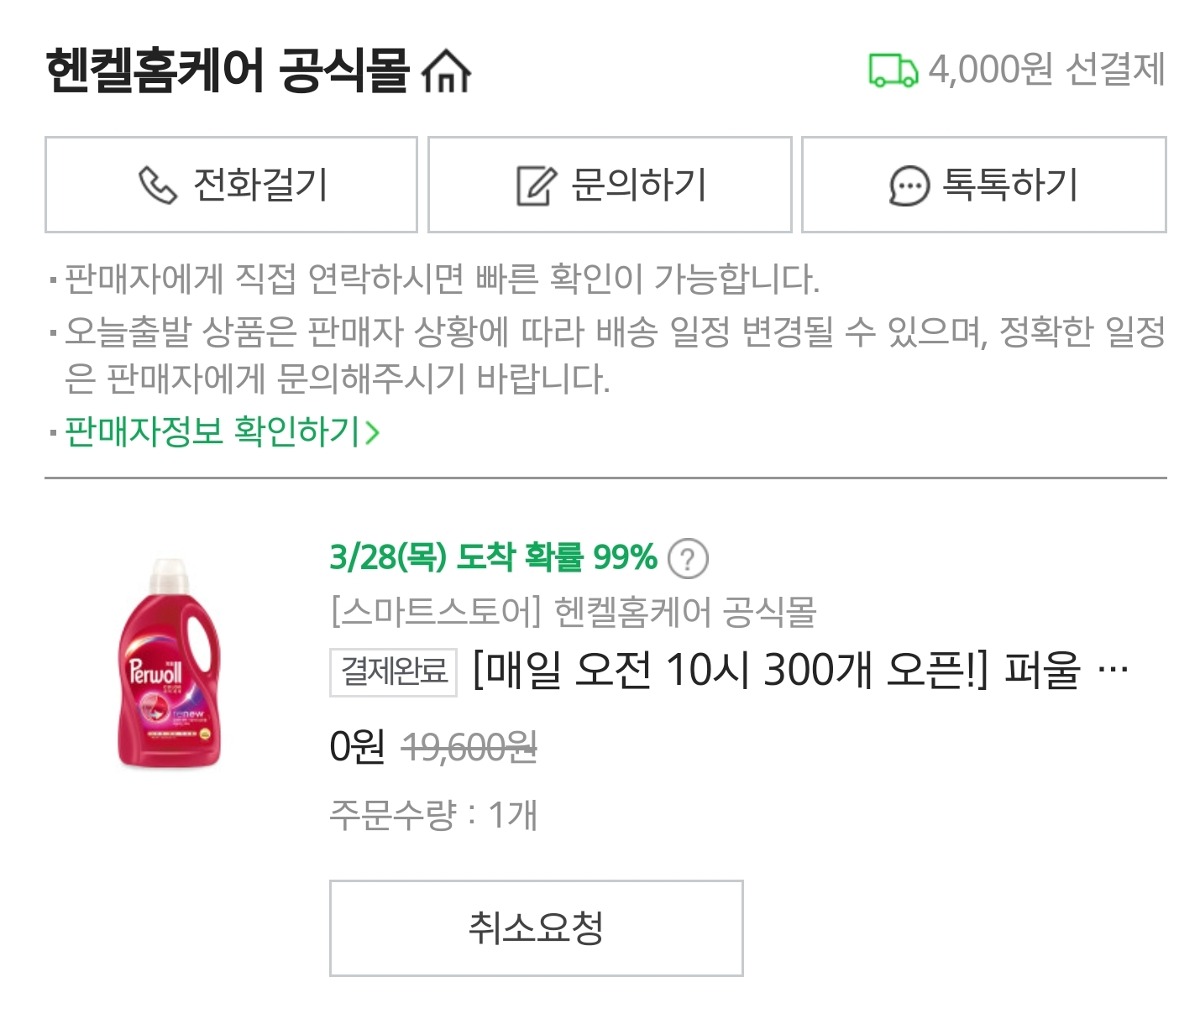Click the 4,000원 선결제 shipping fee text
Screen dimensions: 1200x1024
(x=1047, y=70)
